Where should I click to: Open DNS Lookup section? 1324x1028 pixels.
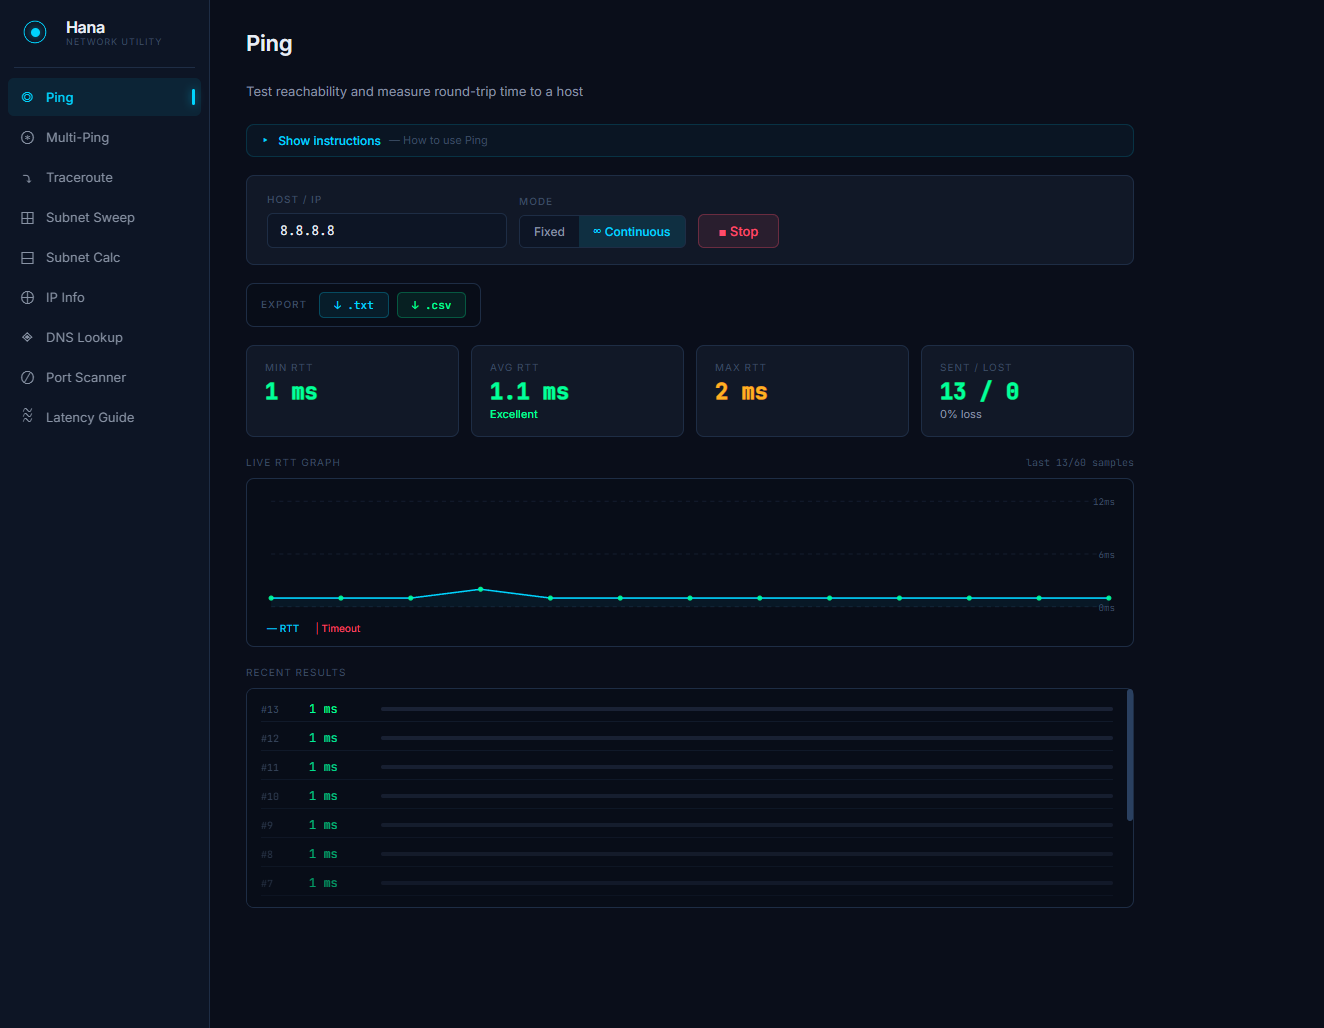point(104,337)
